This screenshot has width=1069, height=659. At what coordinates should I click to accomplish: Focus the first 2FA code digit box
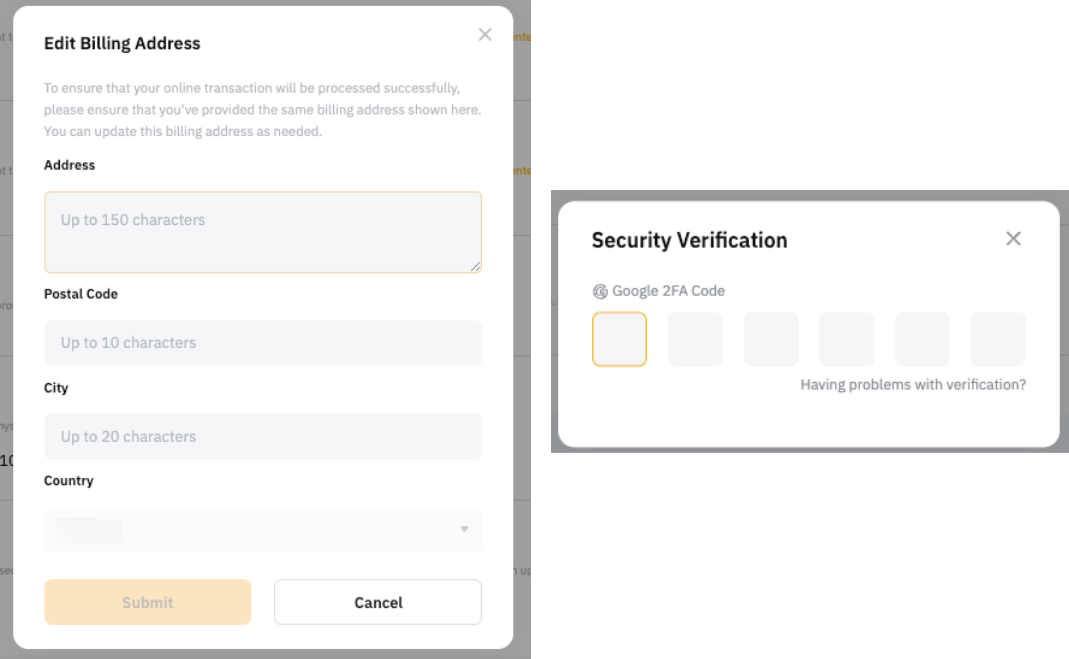619,339
